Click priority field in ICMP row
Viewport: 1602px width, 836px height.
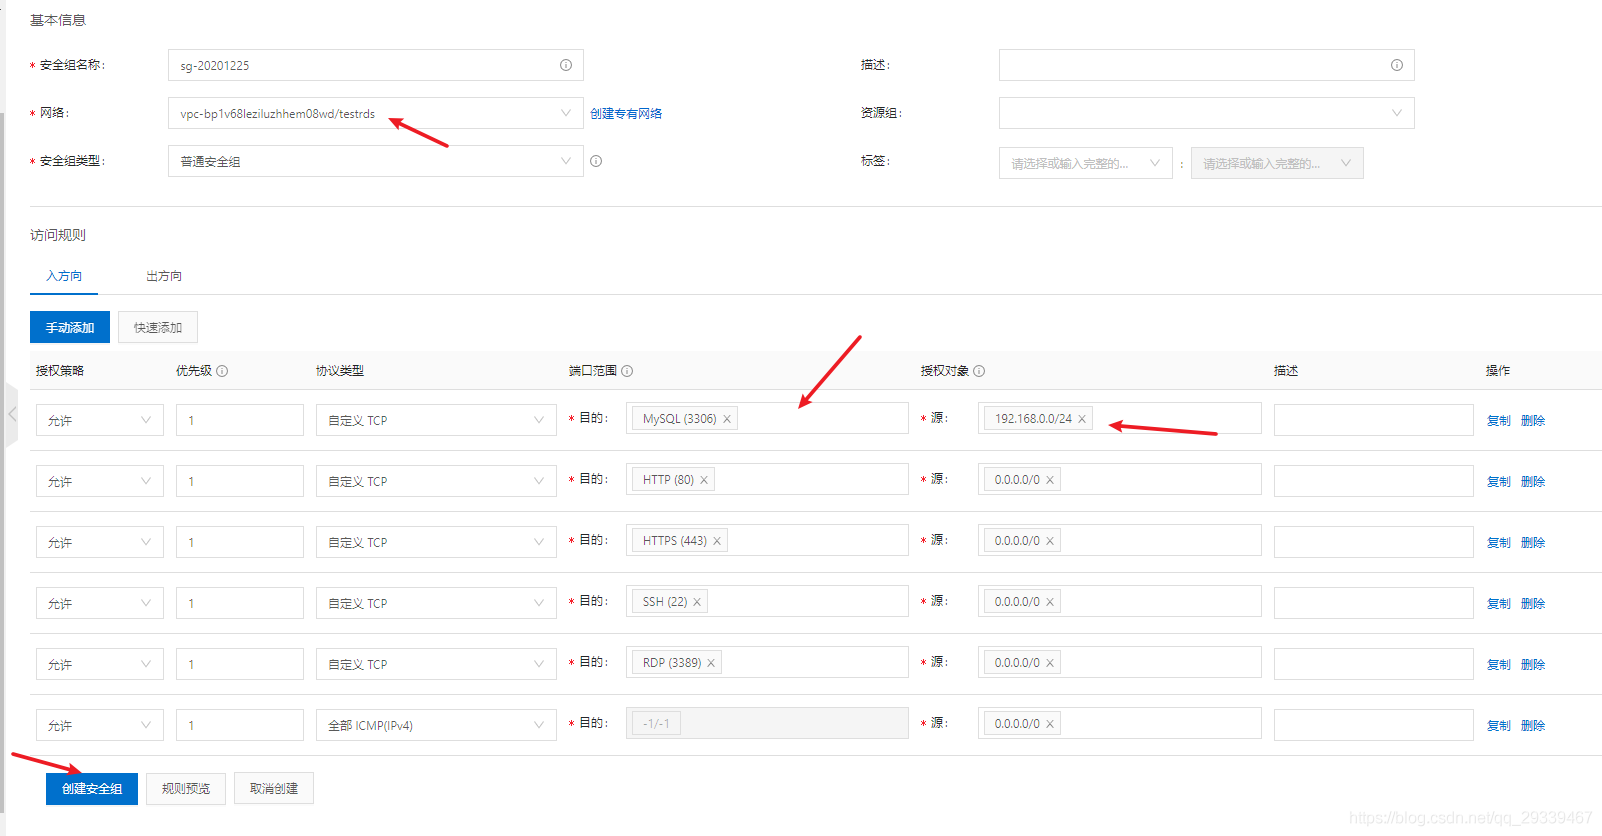240,725
